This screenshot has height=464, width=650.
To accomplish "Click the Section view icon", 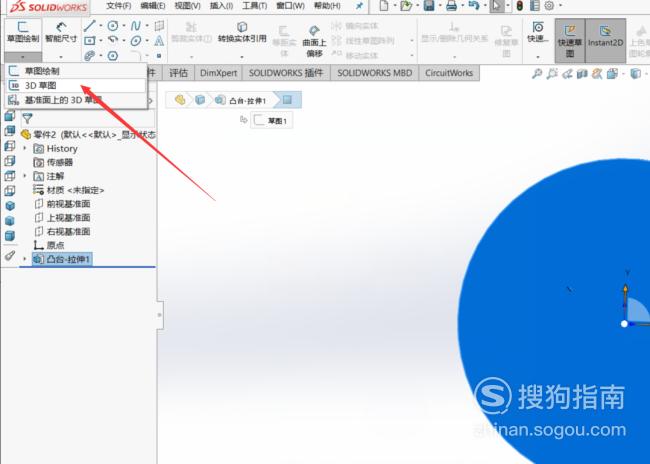I will 582,74.
